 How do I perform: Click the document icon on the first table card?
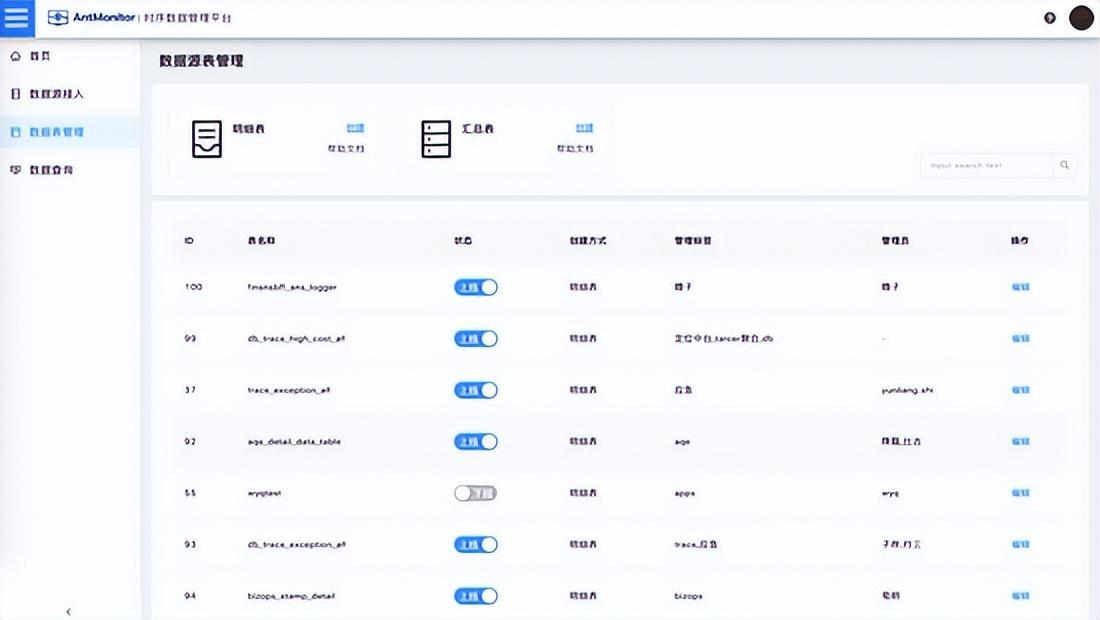point(207,139)
